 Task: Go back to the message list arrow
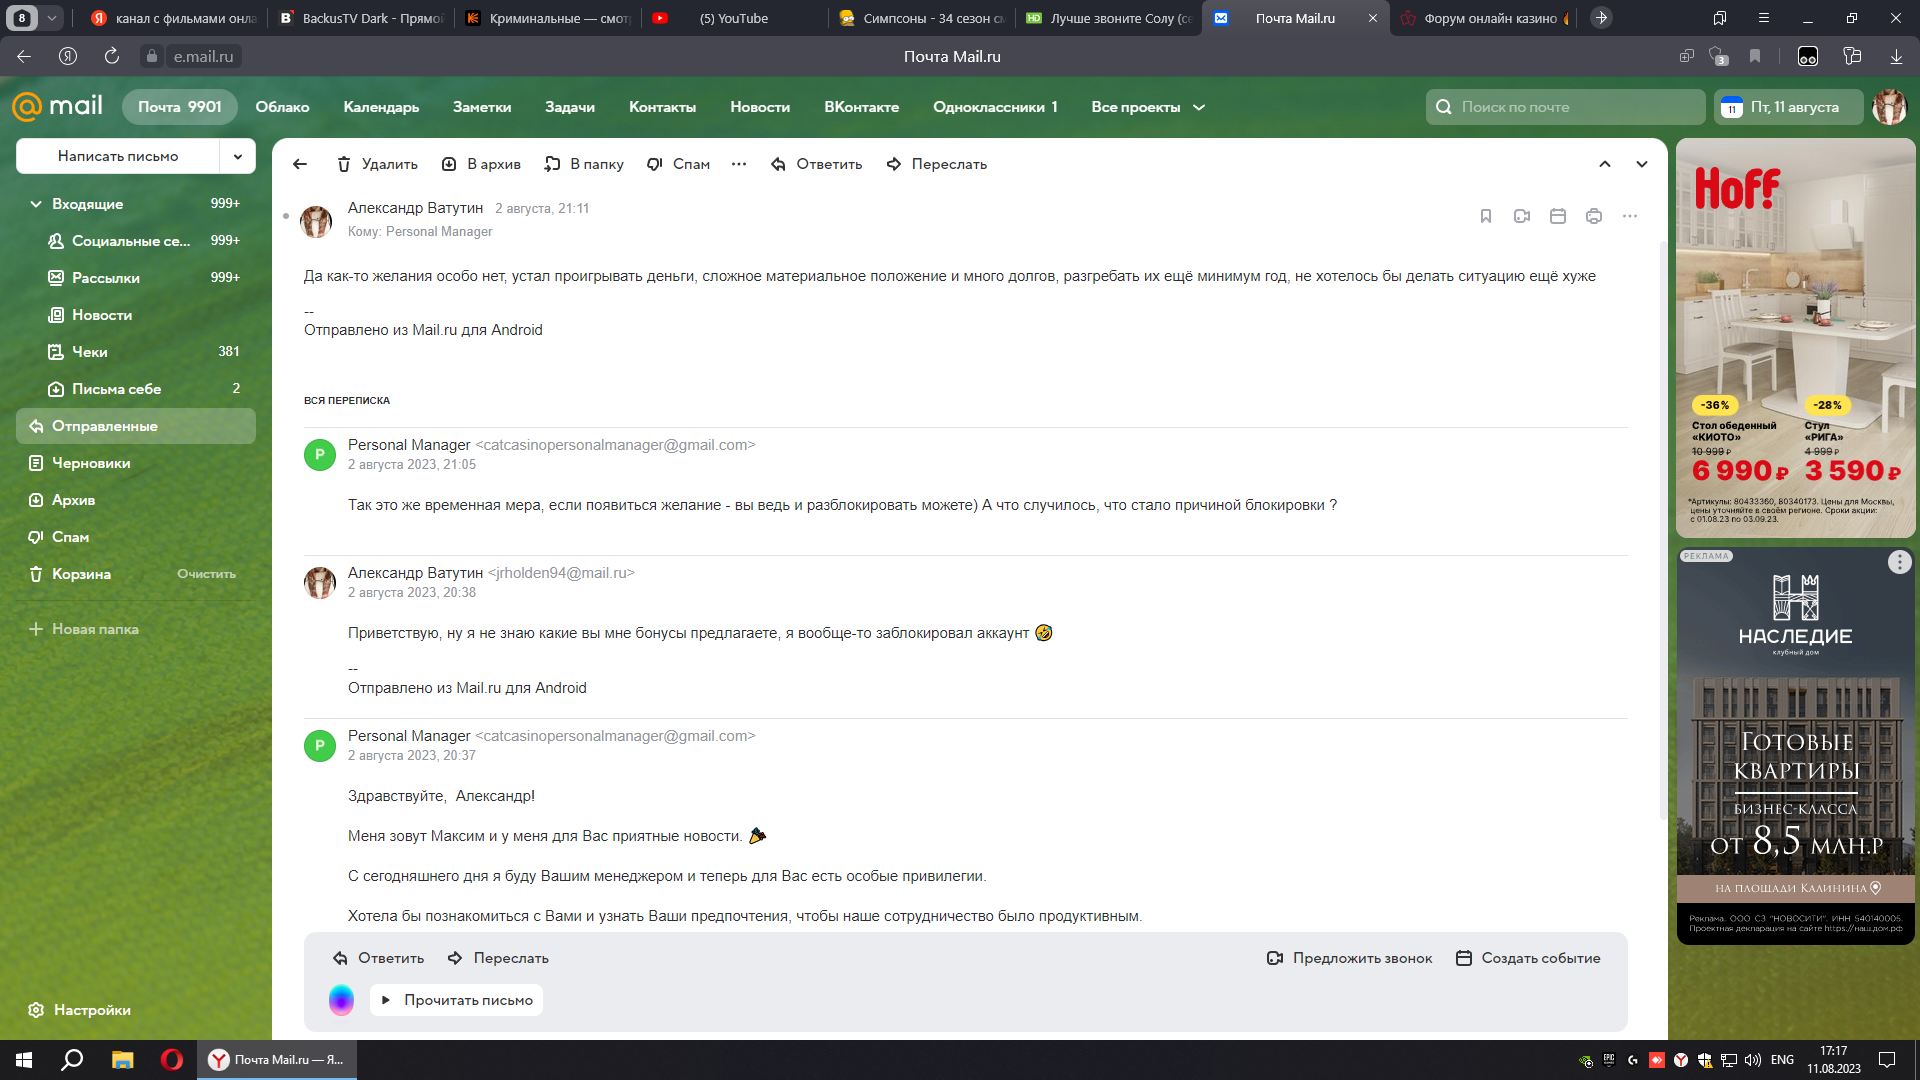tap(300, 164)
